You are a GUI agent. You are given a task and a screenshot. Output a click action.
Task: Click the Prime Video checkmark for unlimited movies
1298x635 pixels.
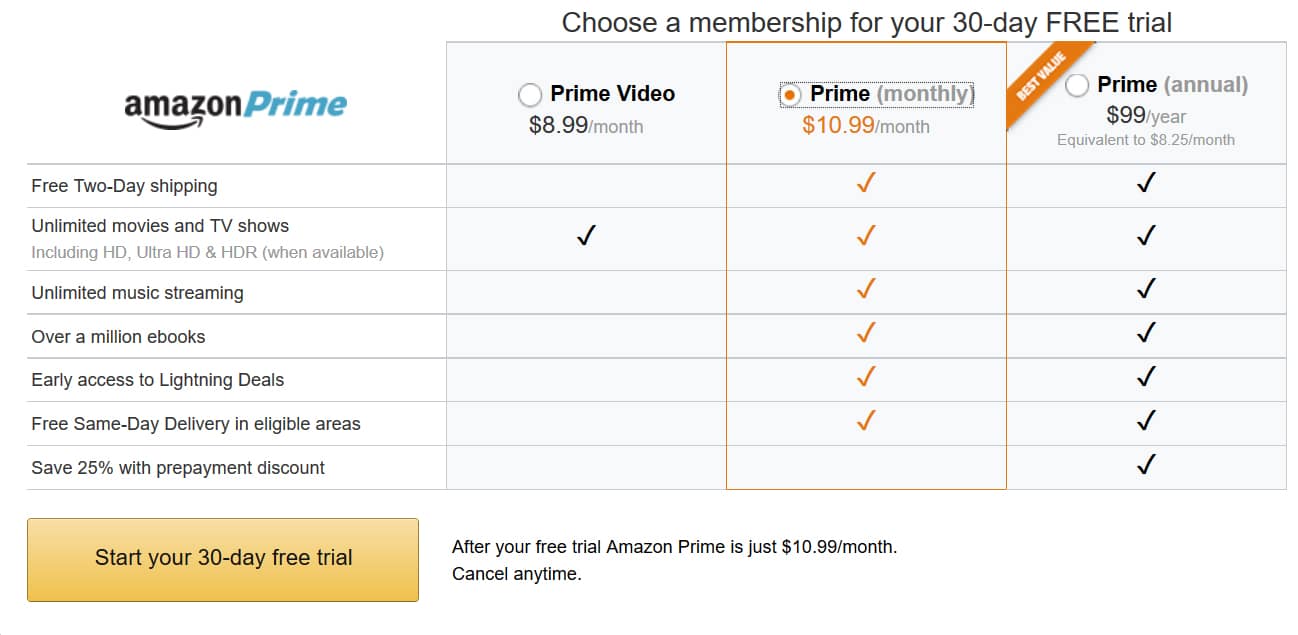pyautogui.click(x=586, y=236)
